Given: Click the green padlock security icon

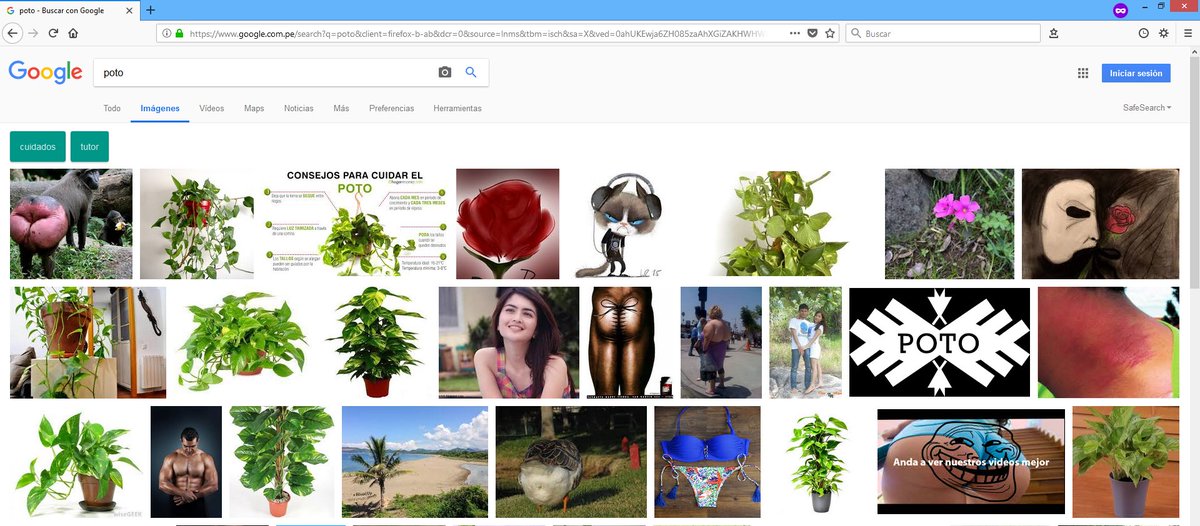Looking at the screenshot, I should pos(179,33).
